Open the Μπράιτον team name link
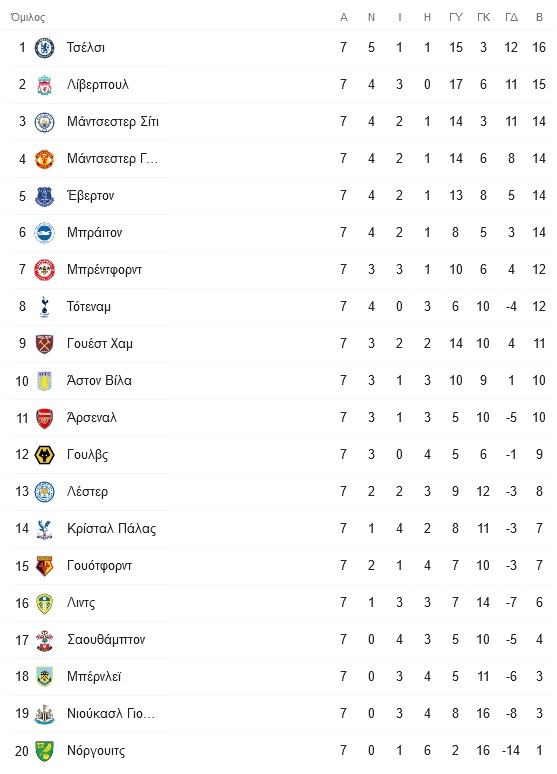The height and width of the screenshot is (774, 557). 94,232
